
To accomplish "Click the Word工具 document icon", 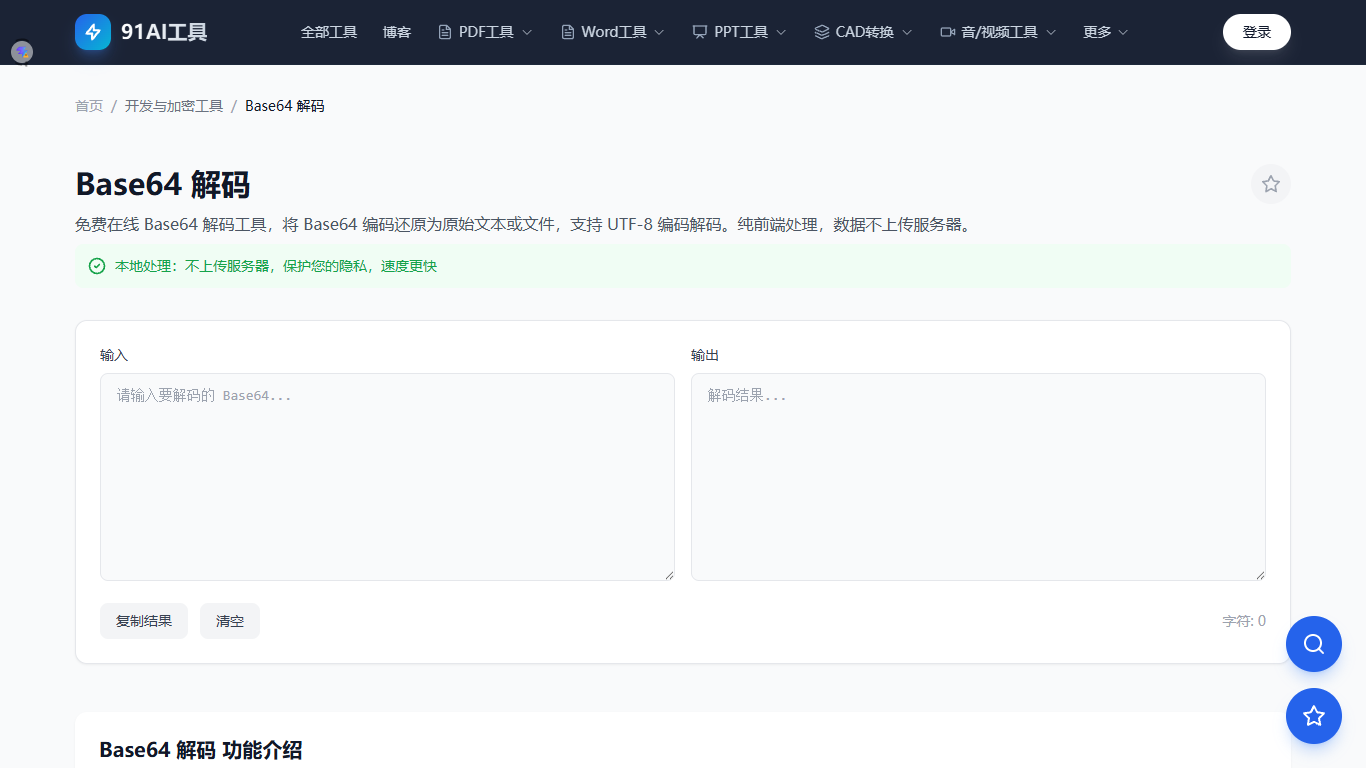I will pyautogui.click(x=568, y=32).
